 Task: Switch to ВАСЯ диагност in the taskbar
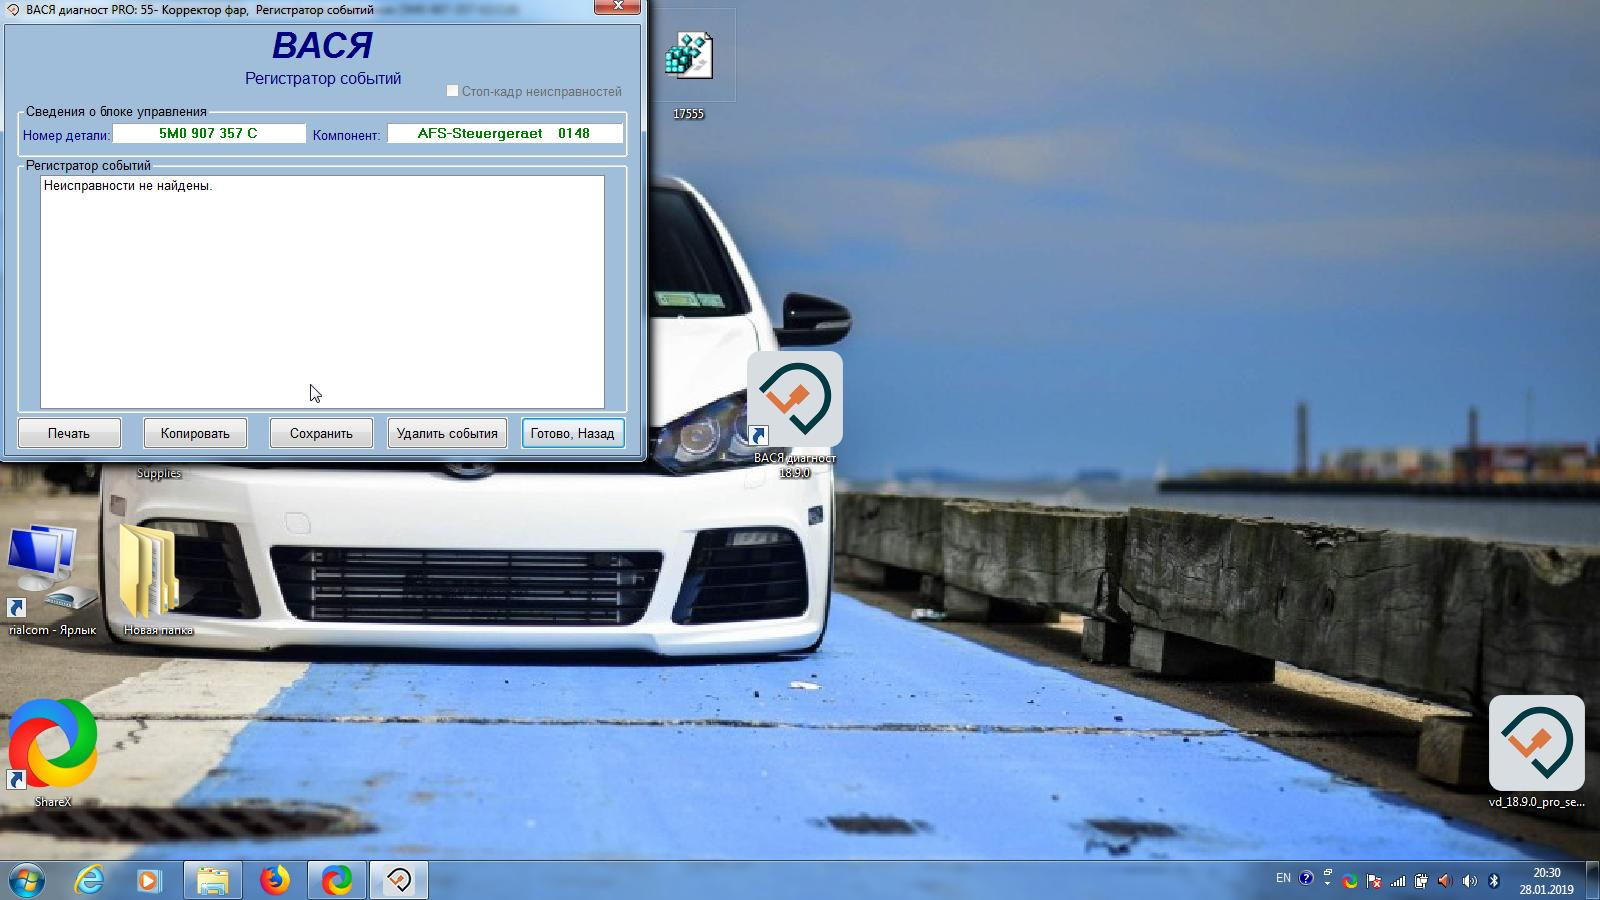[x=399, y=880]
